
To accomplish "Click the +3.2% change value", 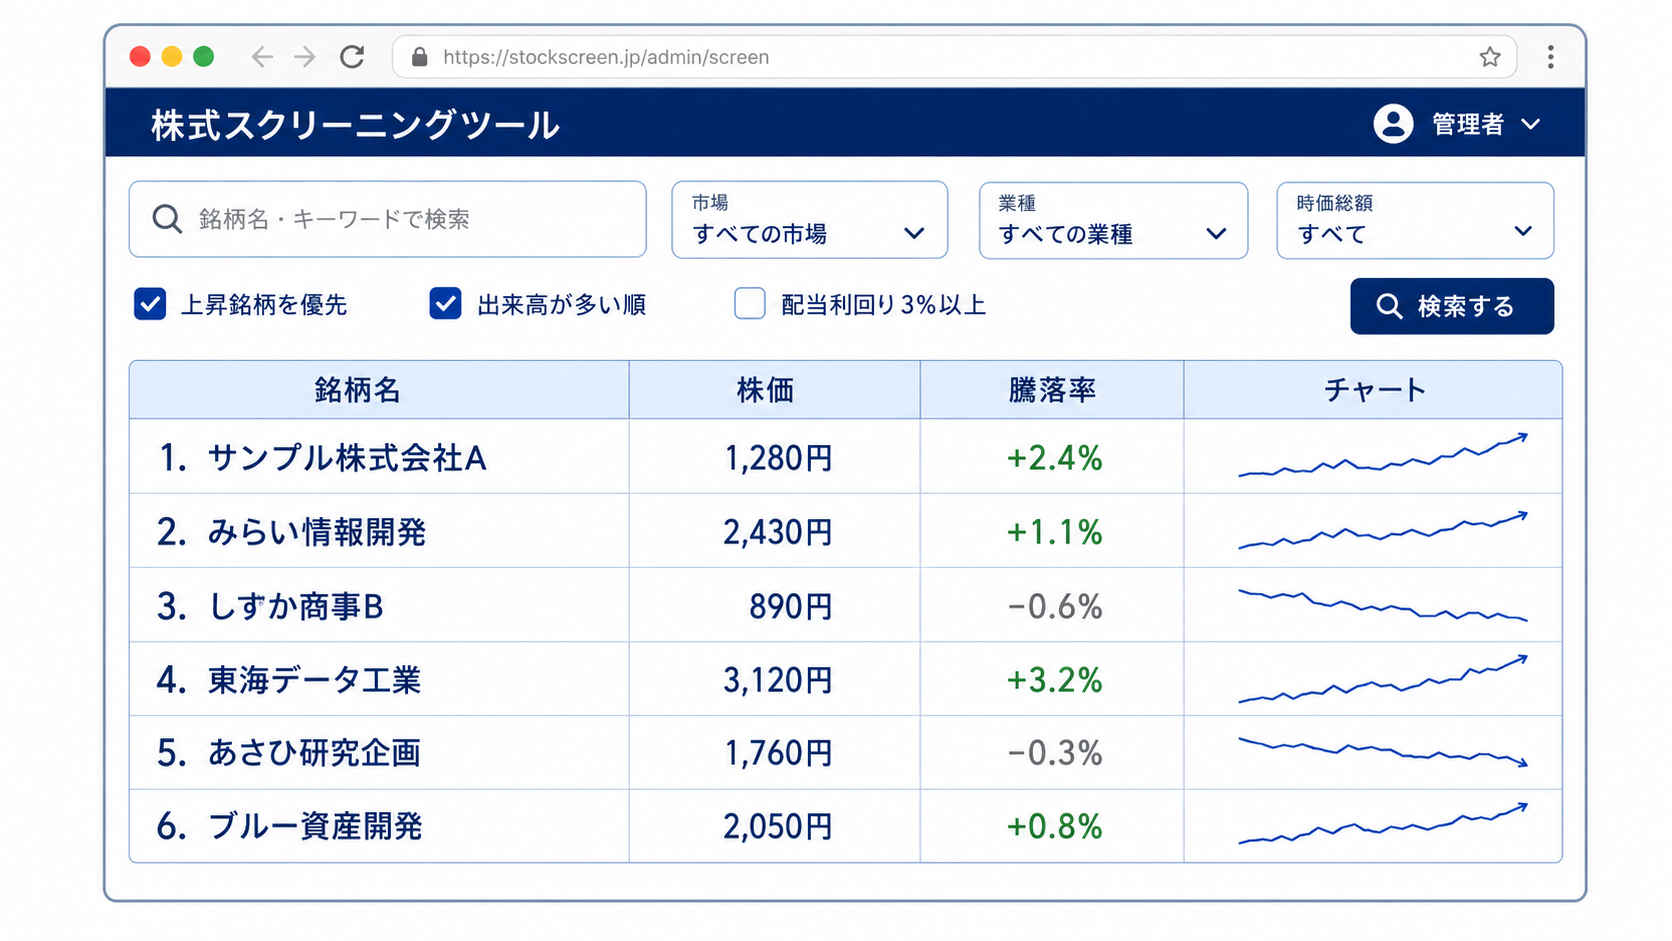I will pos(1054,680).
